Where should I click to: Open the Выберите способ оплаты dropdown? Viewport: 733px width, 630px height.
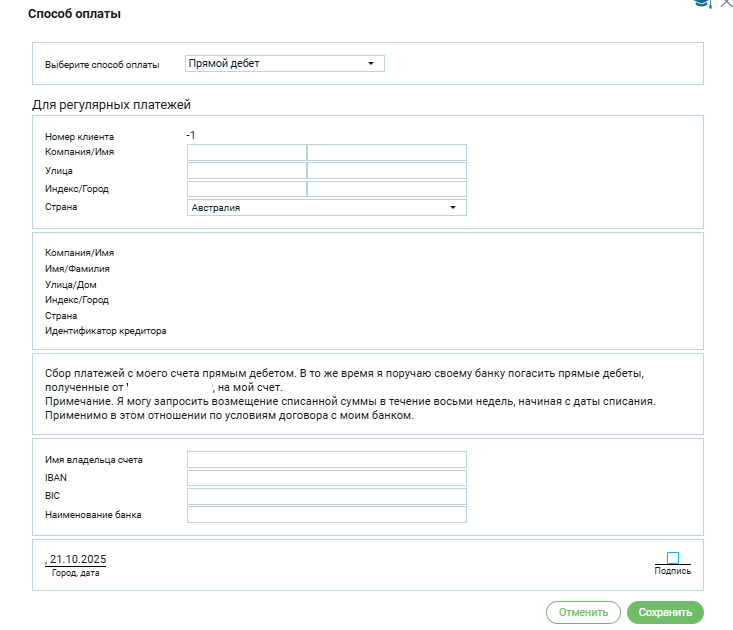285,64
